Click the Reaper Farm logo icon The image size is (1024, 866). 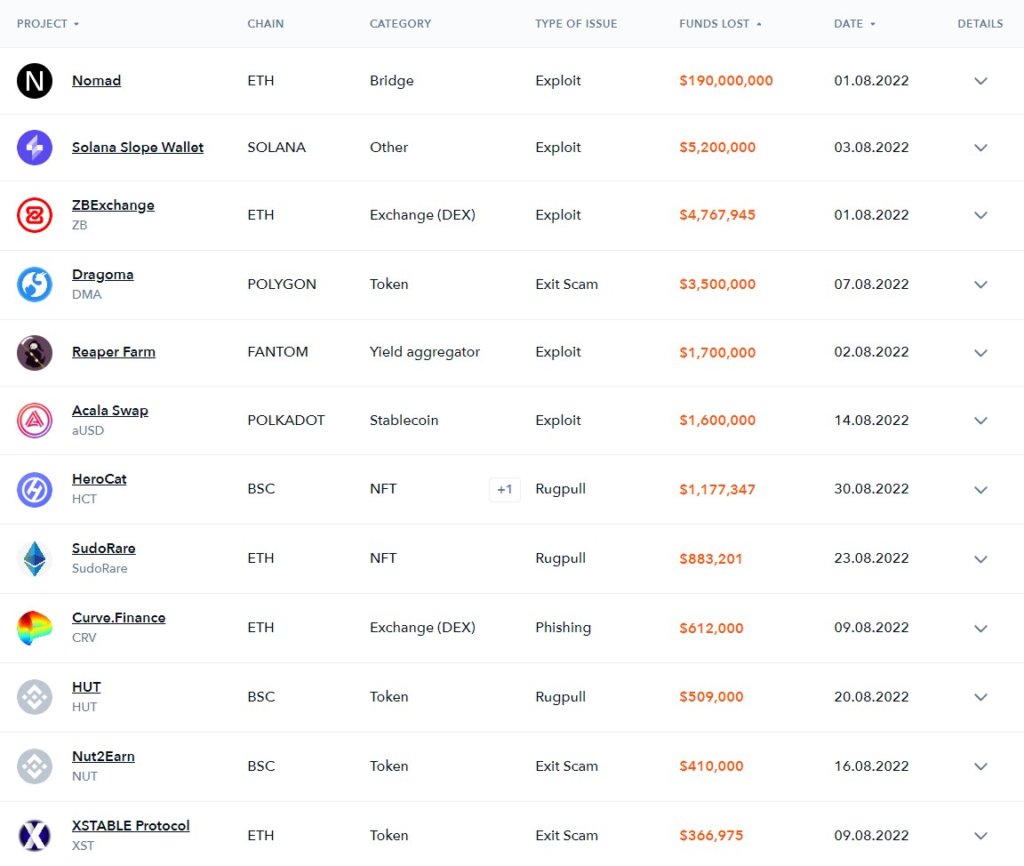pos(34,352)
